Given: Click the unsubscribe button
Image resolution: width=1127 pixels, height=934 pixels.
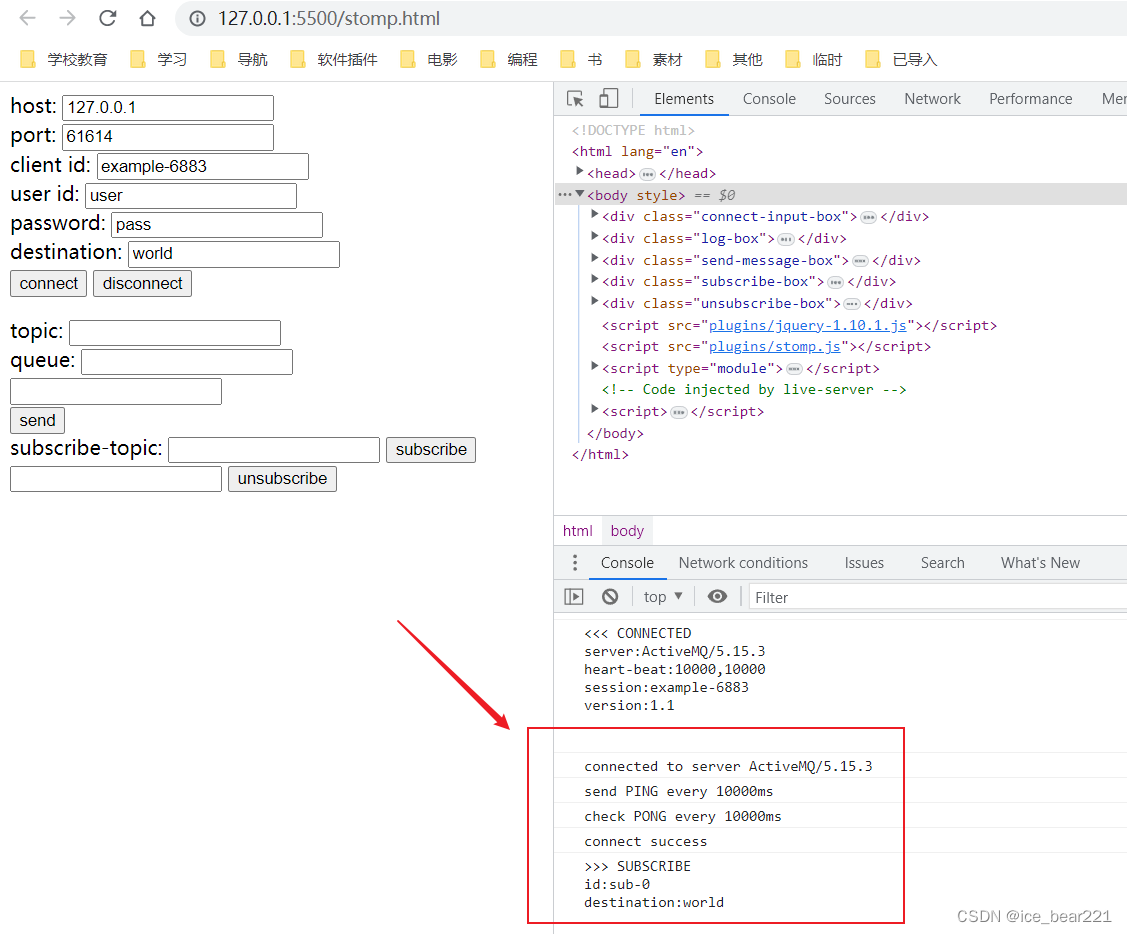Looking at the screenshot, I should point(282,478).
